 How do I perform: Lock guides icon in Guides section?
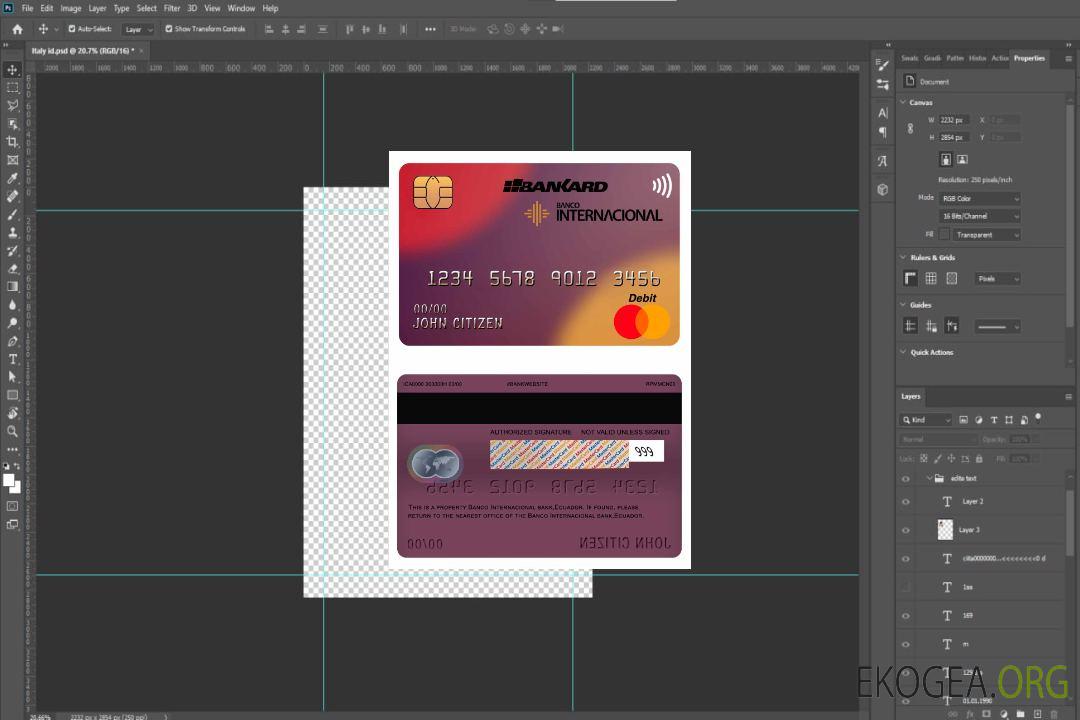click(931, 326)
